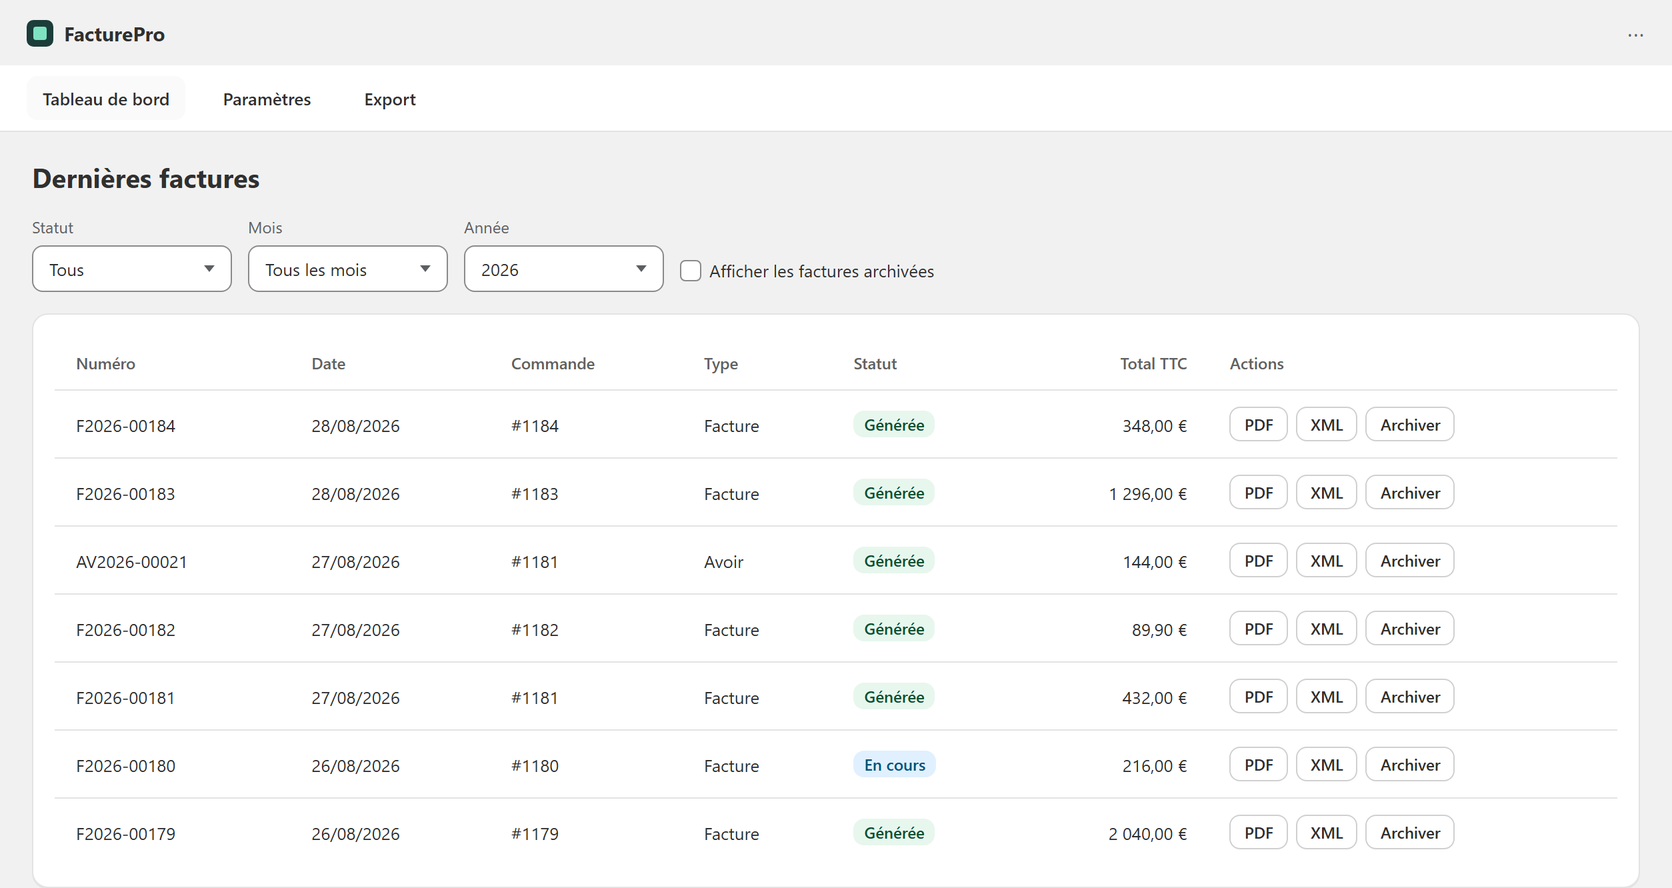Open the three-dot more options menu
The image size is (1672, 888).
tap(1635, 35)
